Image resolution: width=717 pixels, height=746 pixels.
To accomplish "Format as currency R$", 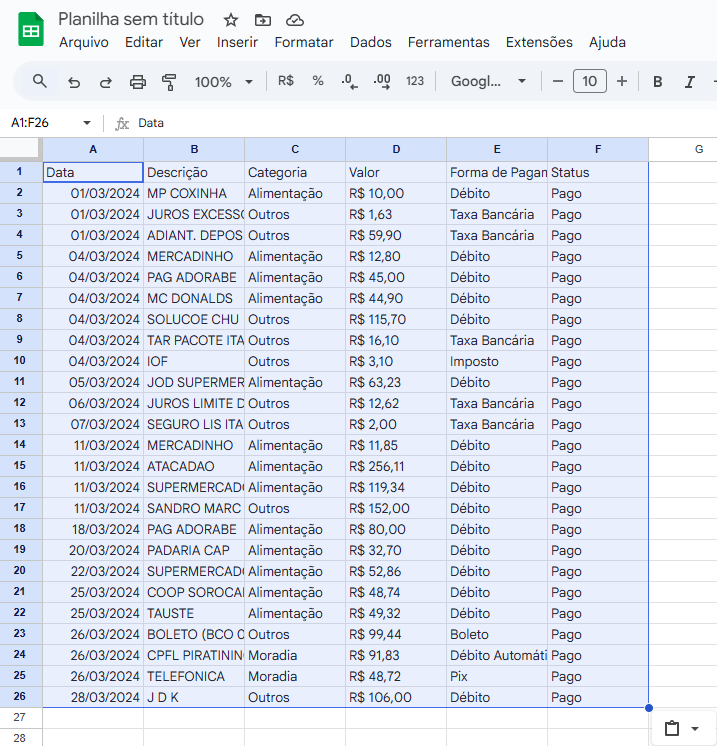I will (285, 81).
